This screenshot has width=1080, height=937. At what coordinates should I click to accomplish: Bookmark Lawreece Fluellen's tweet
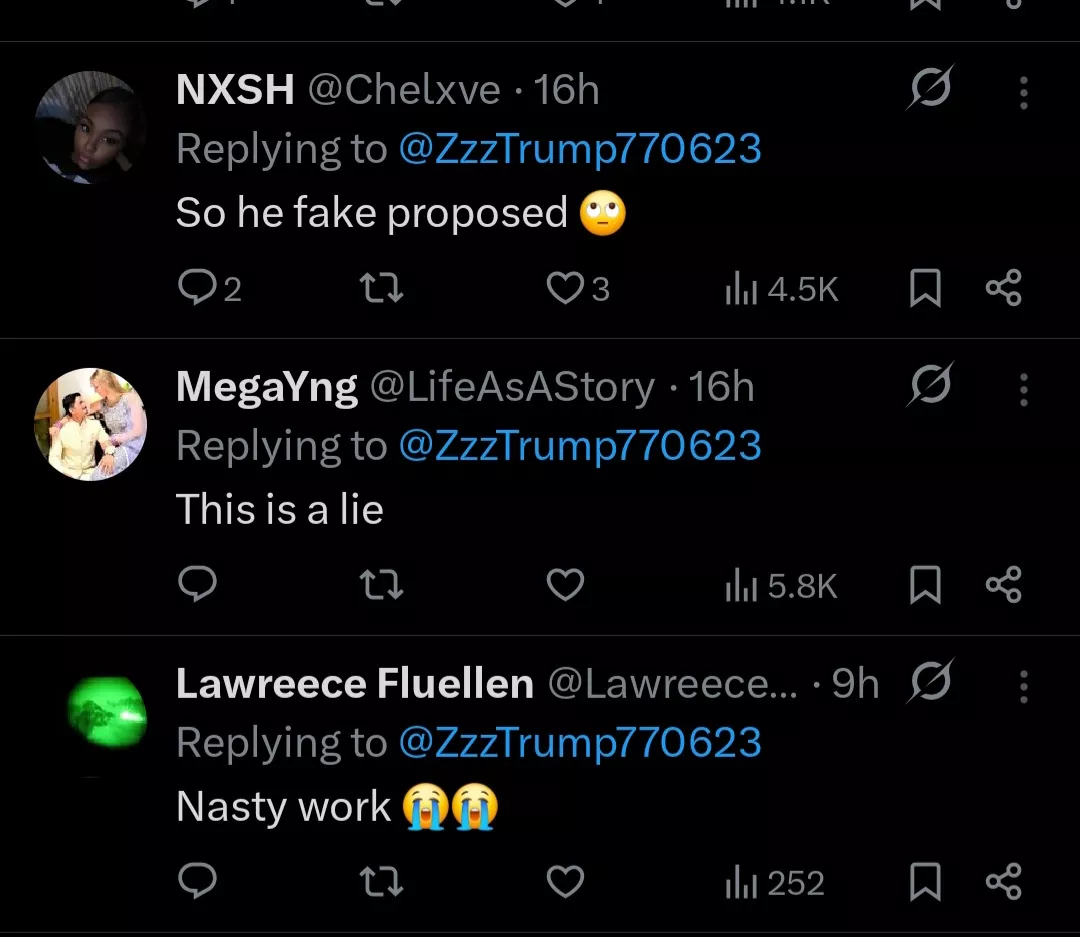click(925, 882)
